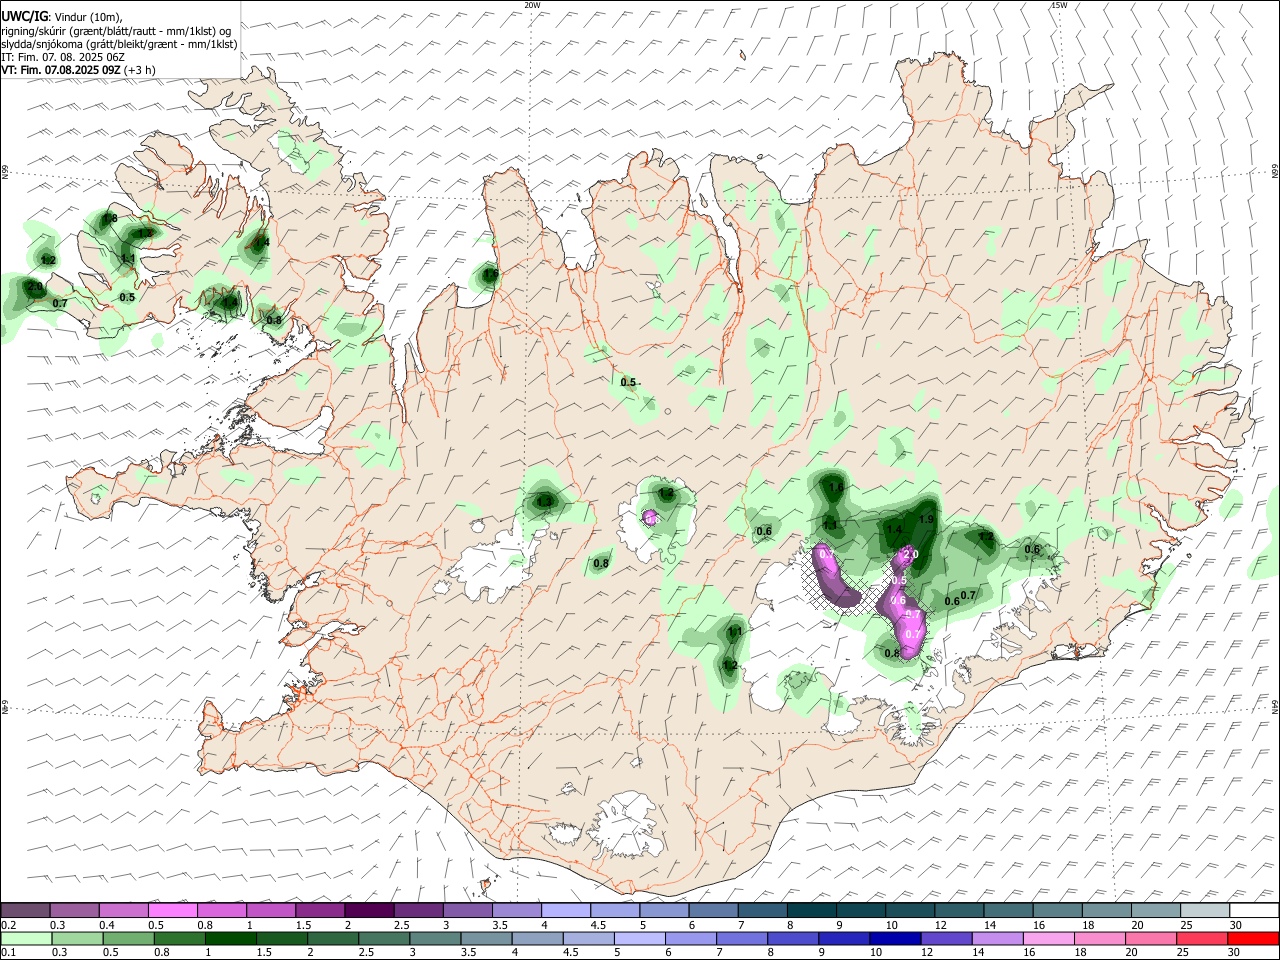Click the pale green 0.1 rain legend swatch
Viewport: 1280px width, 960px height.
[25, 939]
